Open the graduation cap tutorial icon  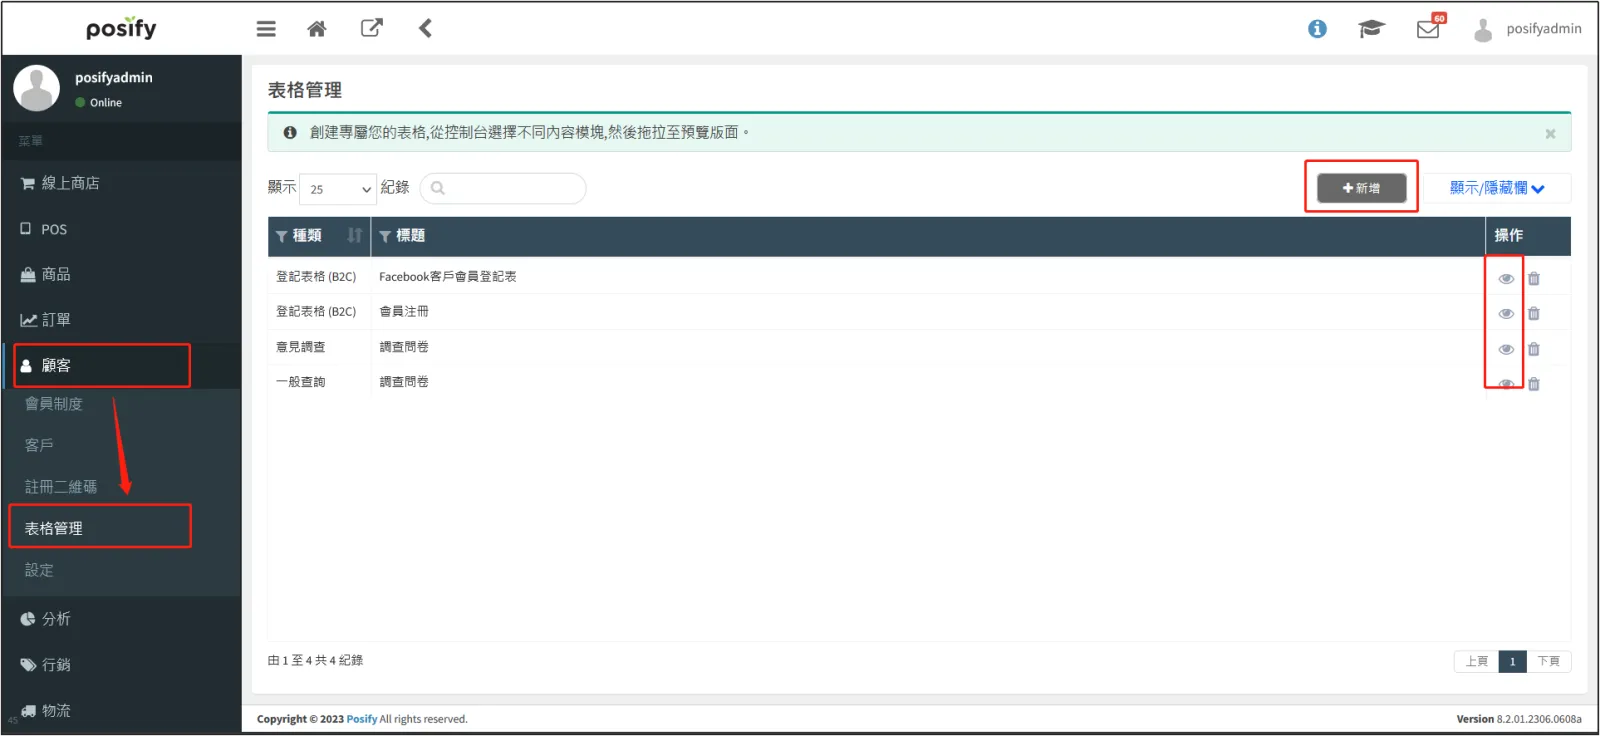[x=1371, y=29]
